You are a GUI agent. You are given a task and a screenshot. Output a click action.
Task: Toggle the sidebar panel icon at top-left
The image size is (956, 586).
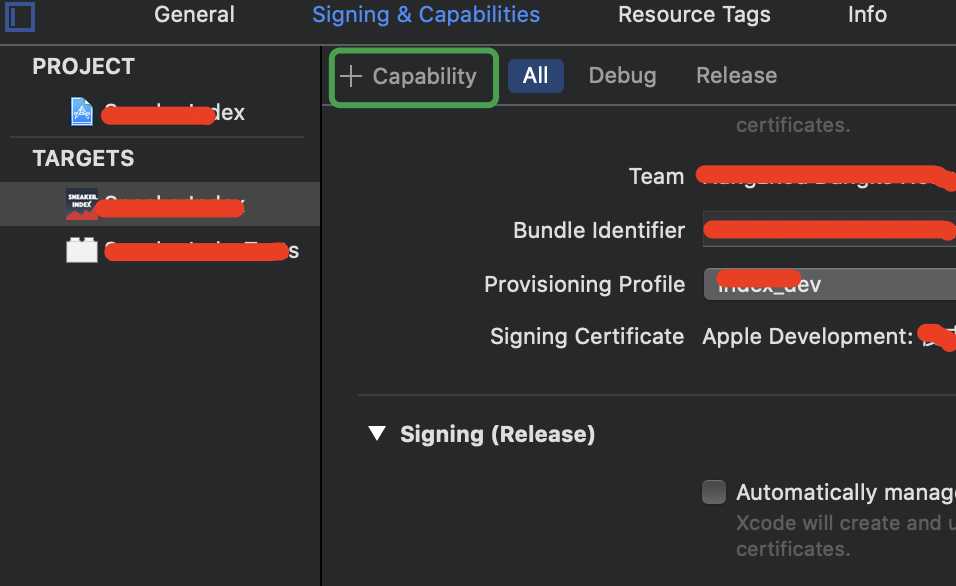click(x=20, y=16)
